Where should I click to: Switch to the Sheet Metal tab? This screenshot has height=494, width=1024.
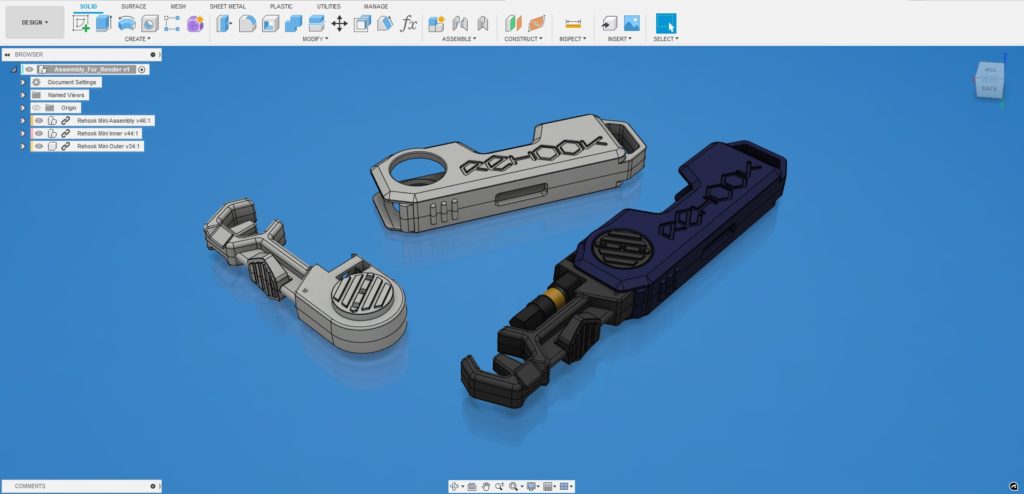[x=228, y=7]
